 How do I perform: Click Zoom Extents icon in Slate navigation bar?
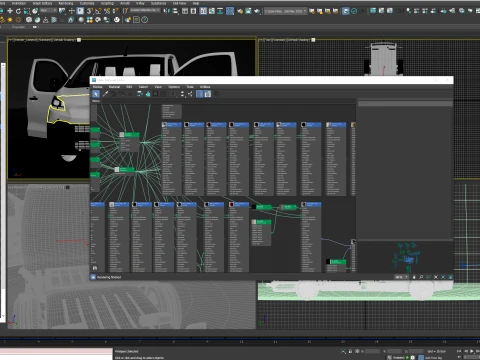[x=436, y=277]
